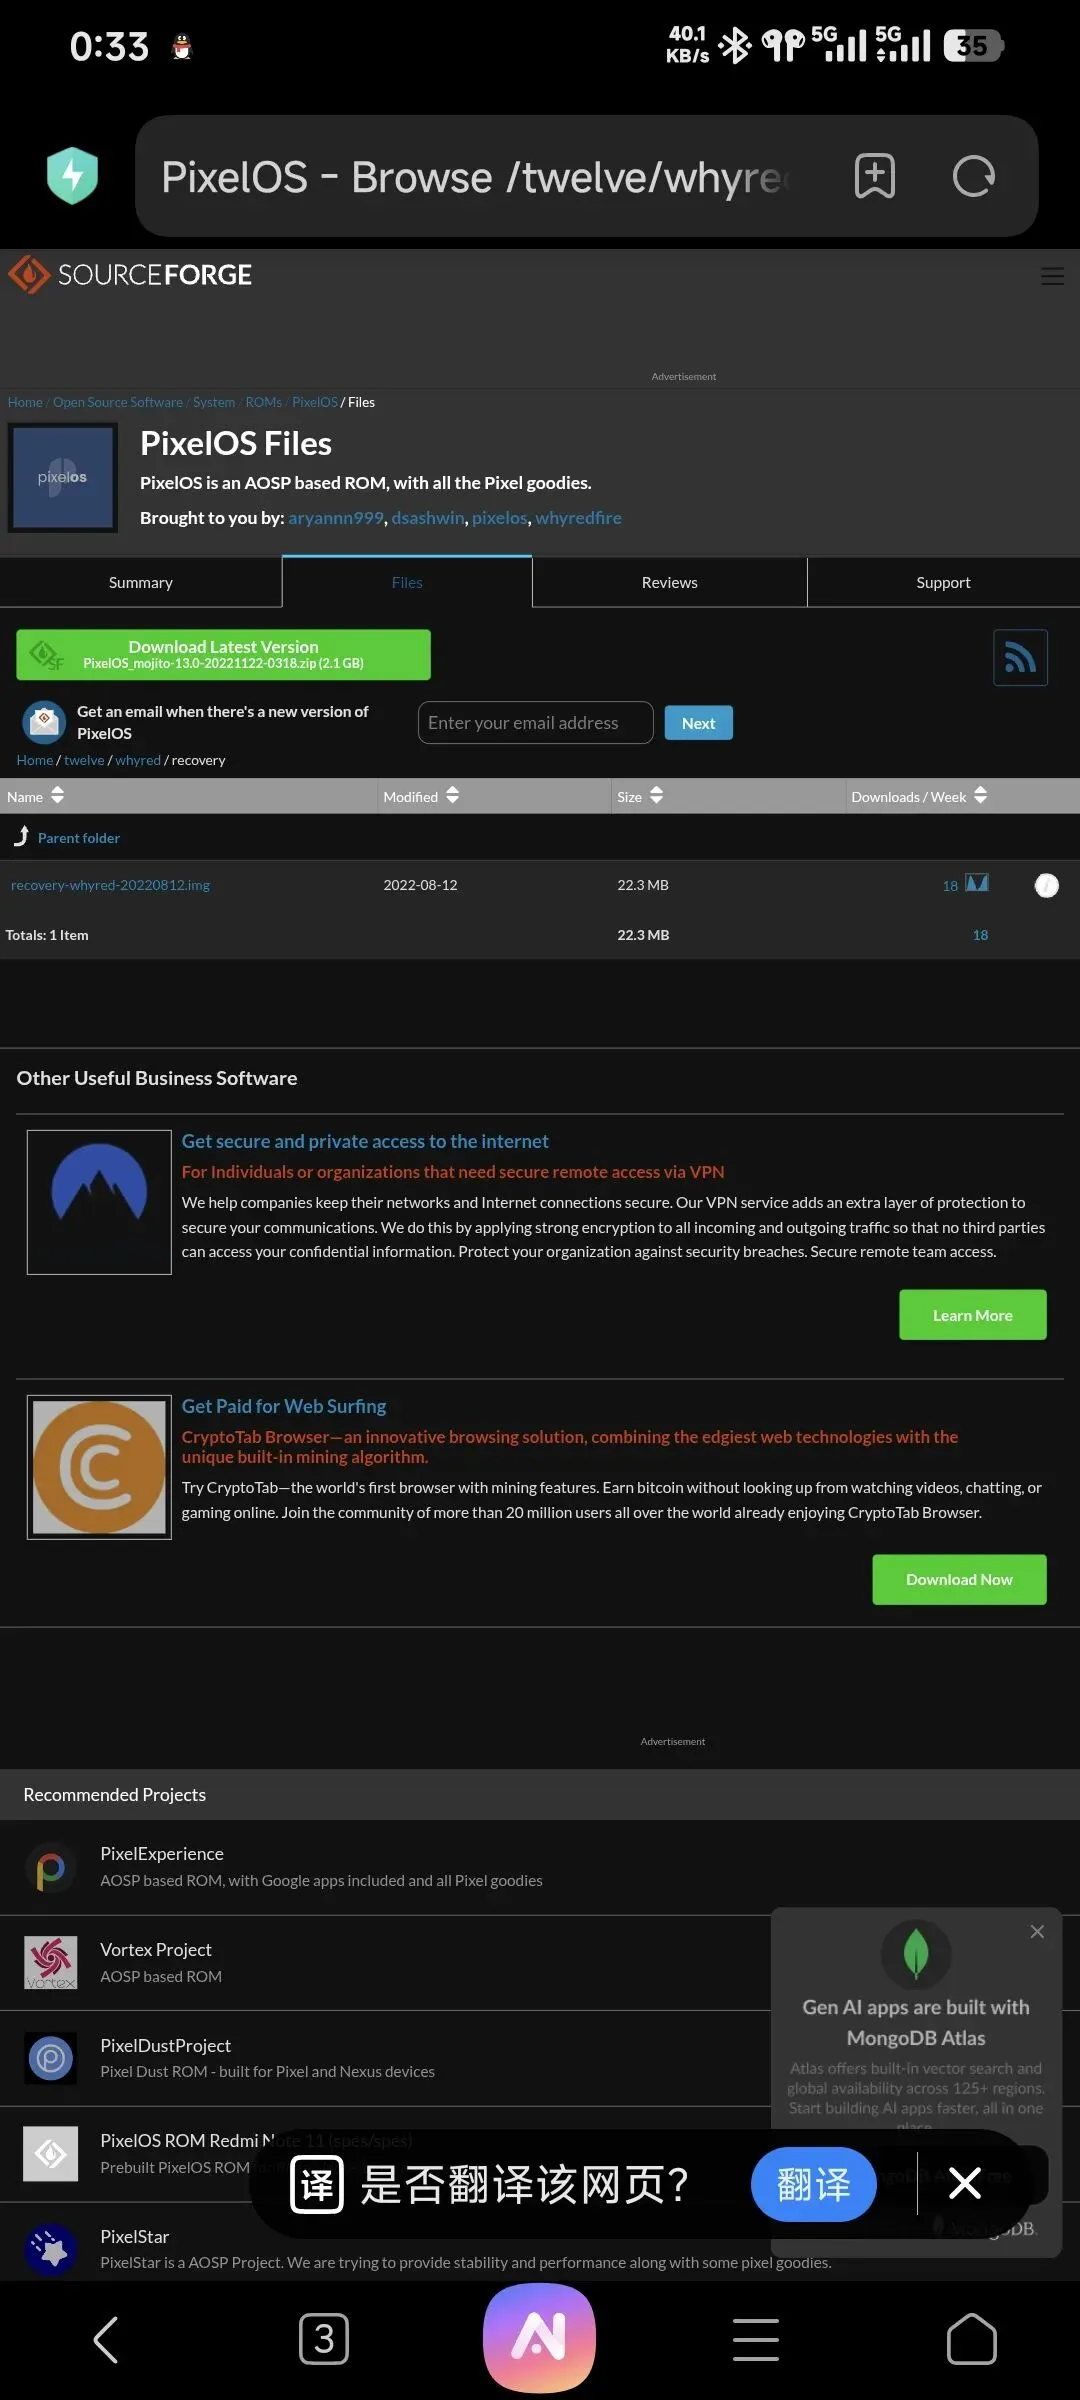The width and height of the screenshot is (1080, 2400).
Task: Reload the page with refresh icon
Action: [973, 176]
